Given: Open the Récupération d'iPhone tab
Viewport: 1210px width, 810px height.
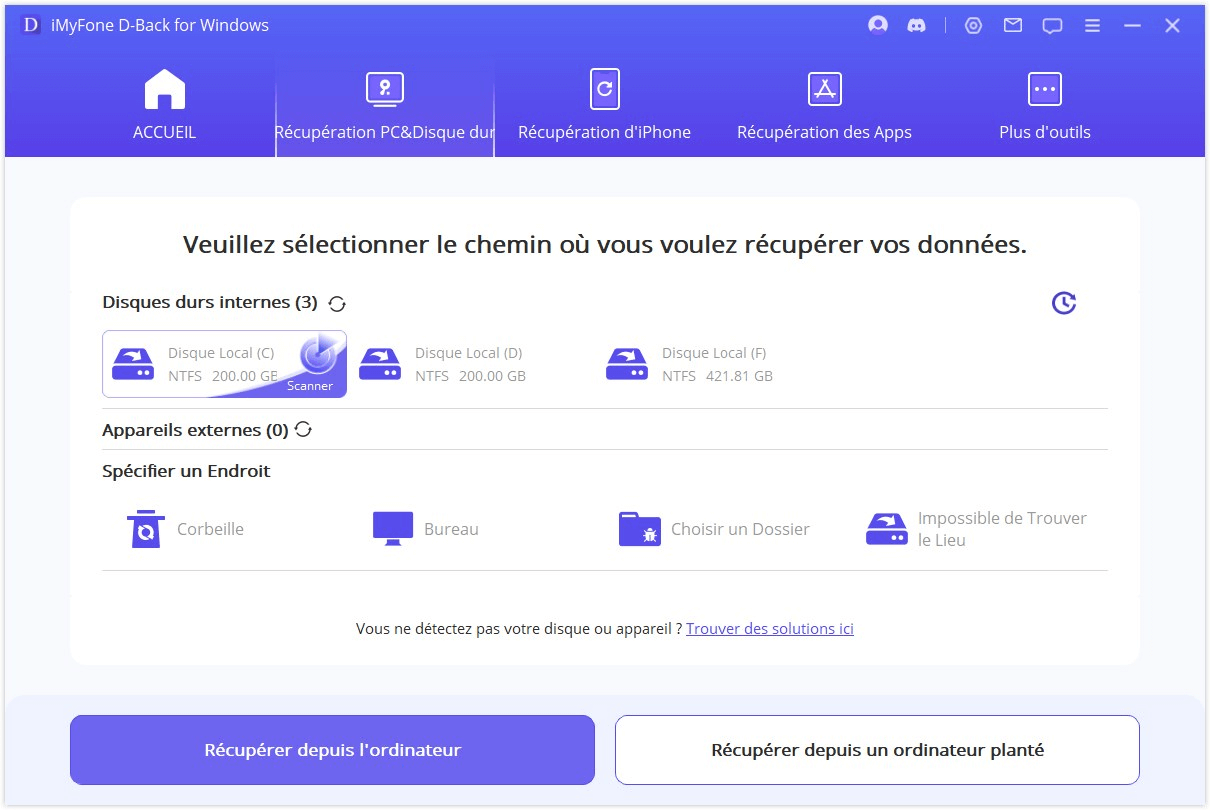Looking at the screenshot, I should 604,106.
